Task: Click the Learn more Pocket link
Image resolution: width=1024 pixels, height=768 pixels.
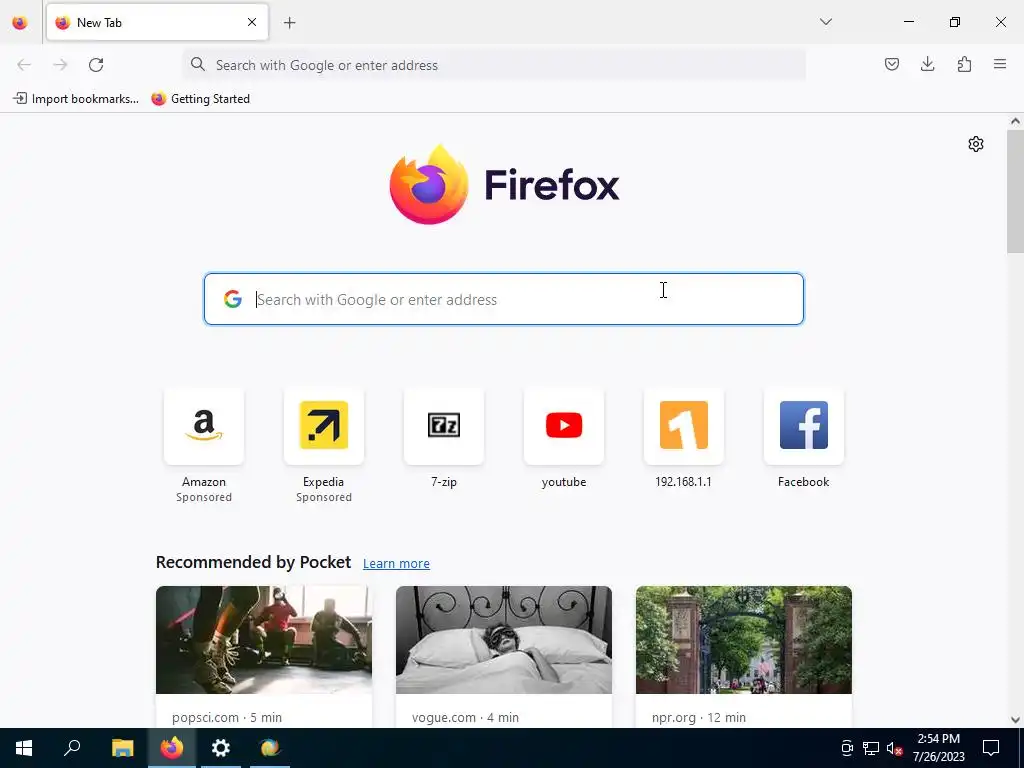Action: click(x=396, y=564)
